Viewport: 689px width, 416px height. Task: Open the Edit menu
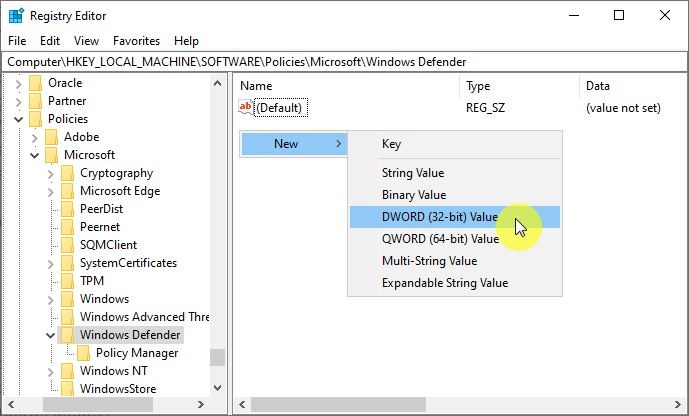(50, 41)
